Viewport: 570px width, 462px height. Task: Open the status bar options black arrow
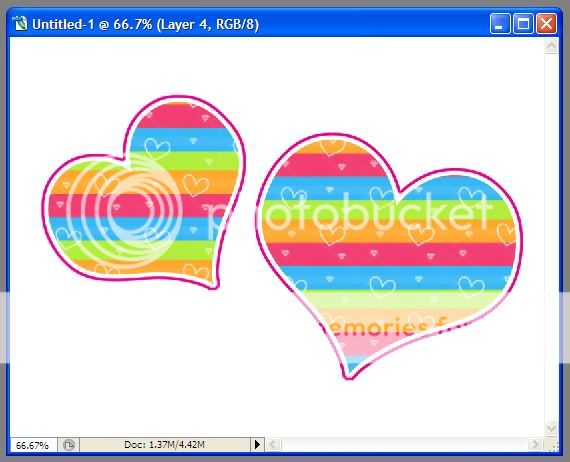(257, 444)
